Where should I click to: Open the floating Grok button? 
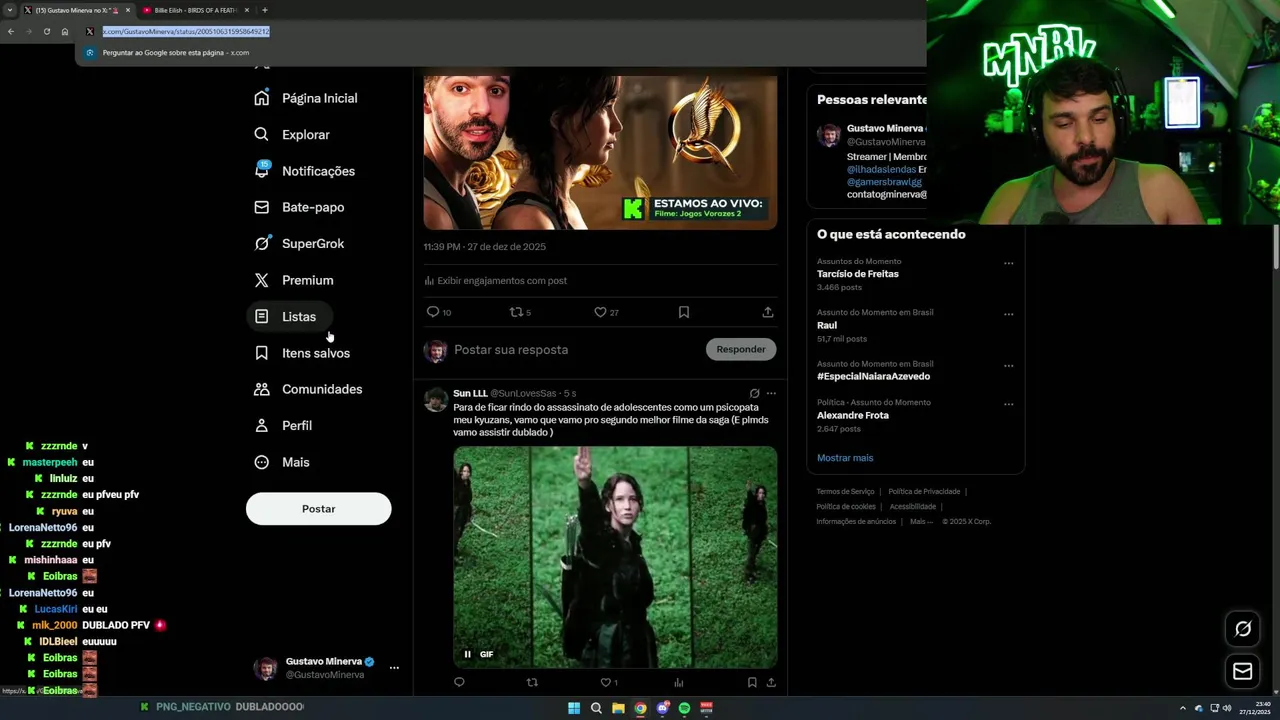click(x=1243, y=629)
